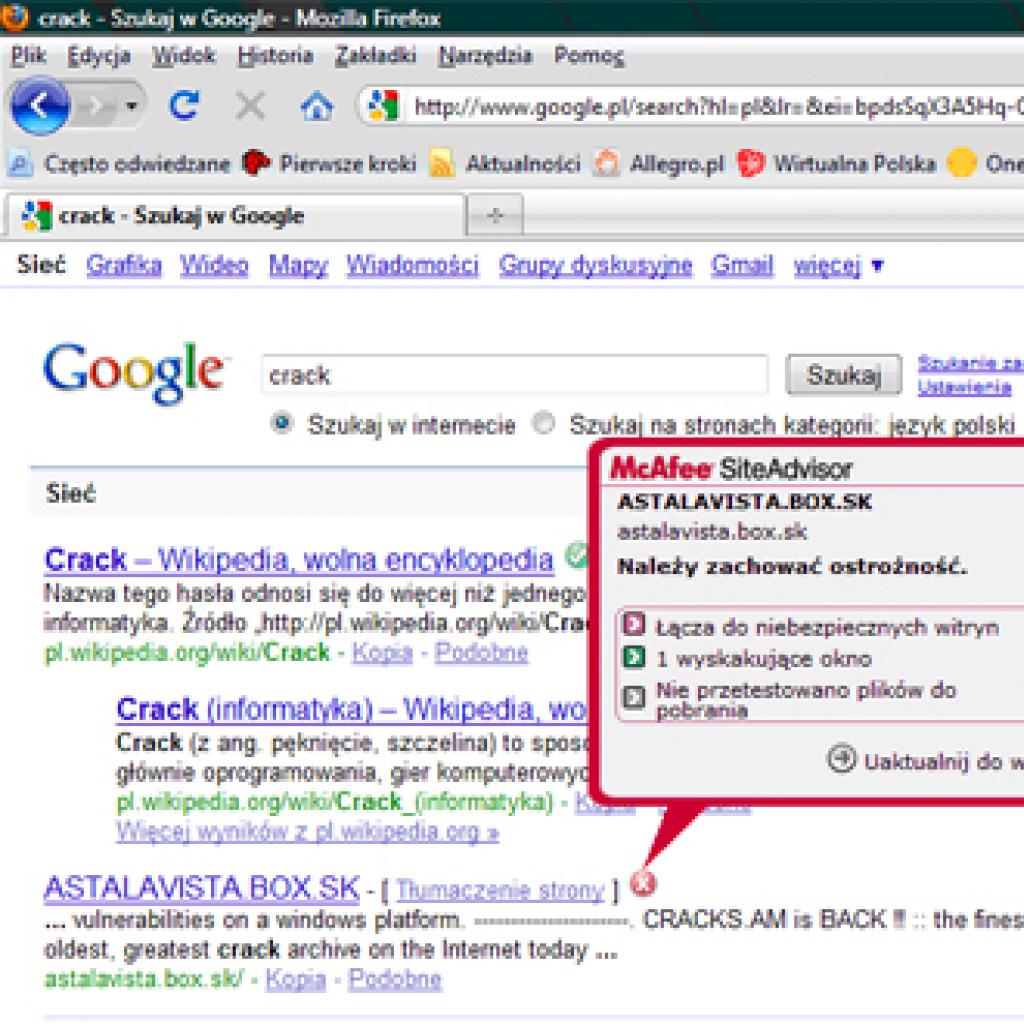Select the Szukaj w internecie radio button

(x=282, y=423)
